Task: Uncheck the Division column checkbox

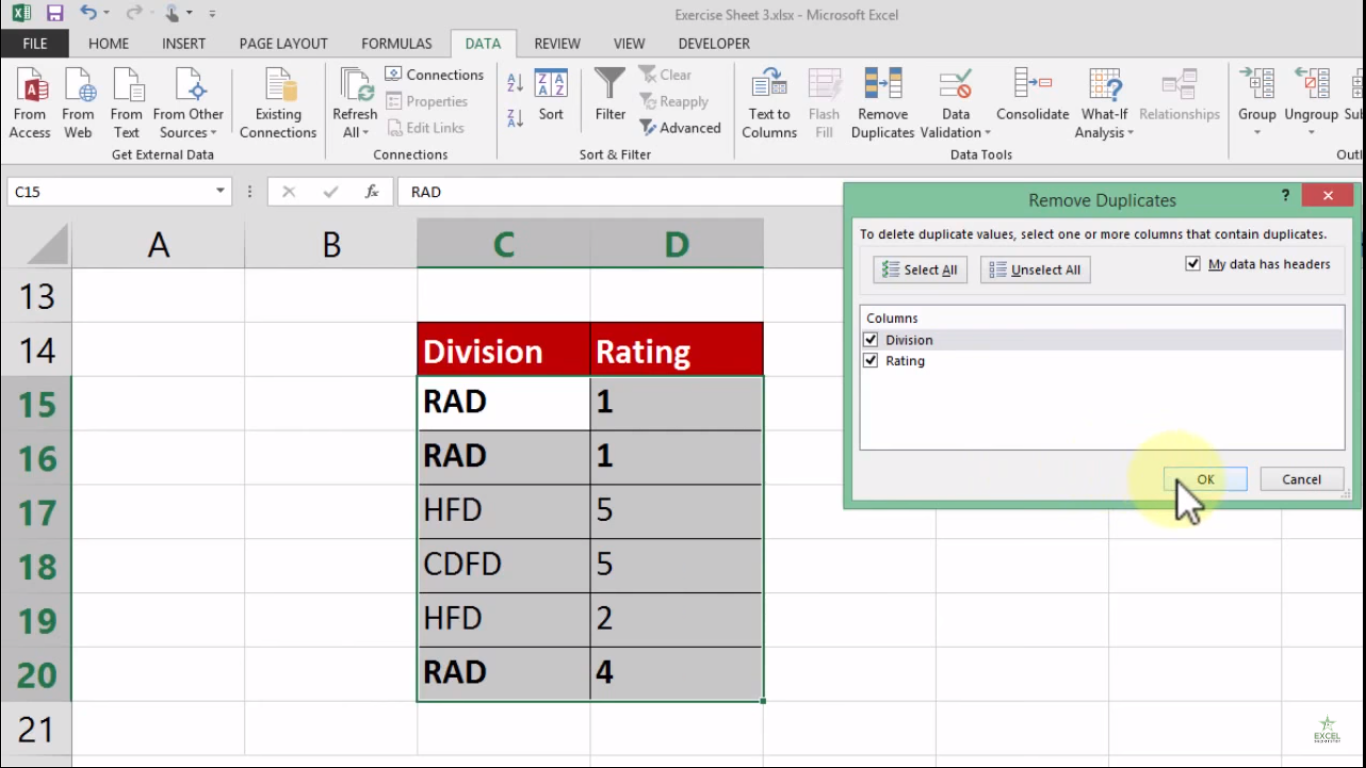Action: (870, 340)
